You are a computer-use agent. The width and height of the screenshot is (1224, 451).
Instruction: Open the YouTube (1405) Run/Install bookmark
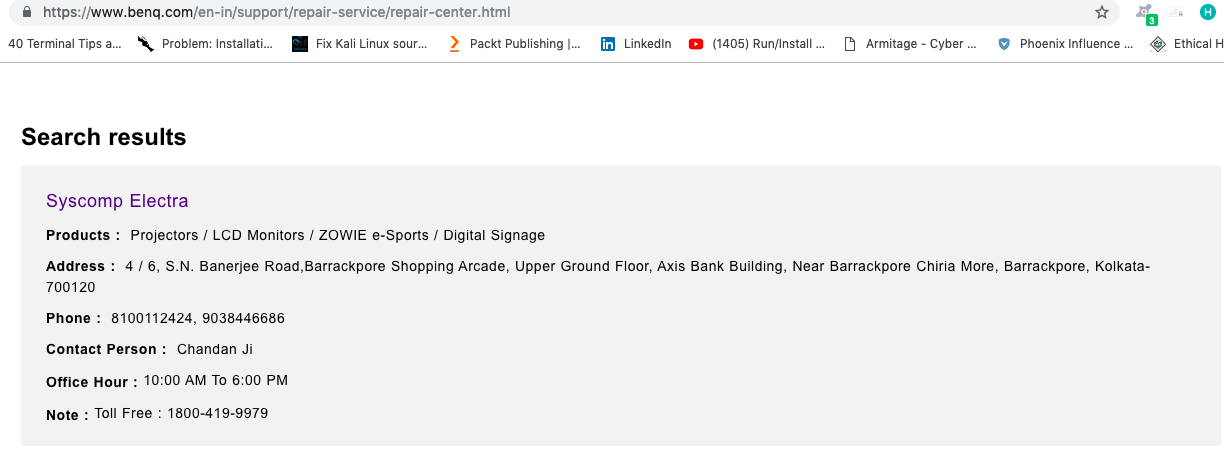(x=757, y=44)
